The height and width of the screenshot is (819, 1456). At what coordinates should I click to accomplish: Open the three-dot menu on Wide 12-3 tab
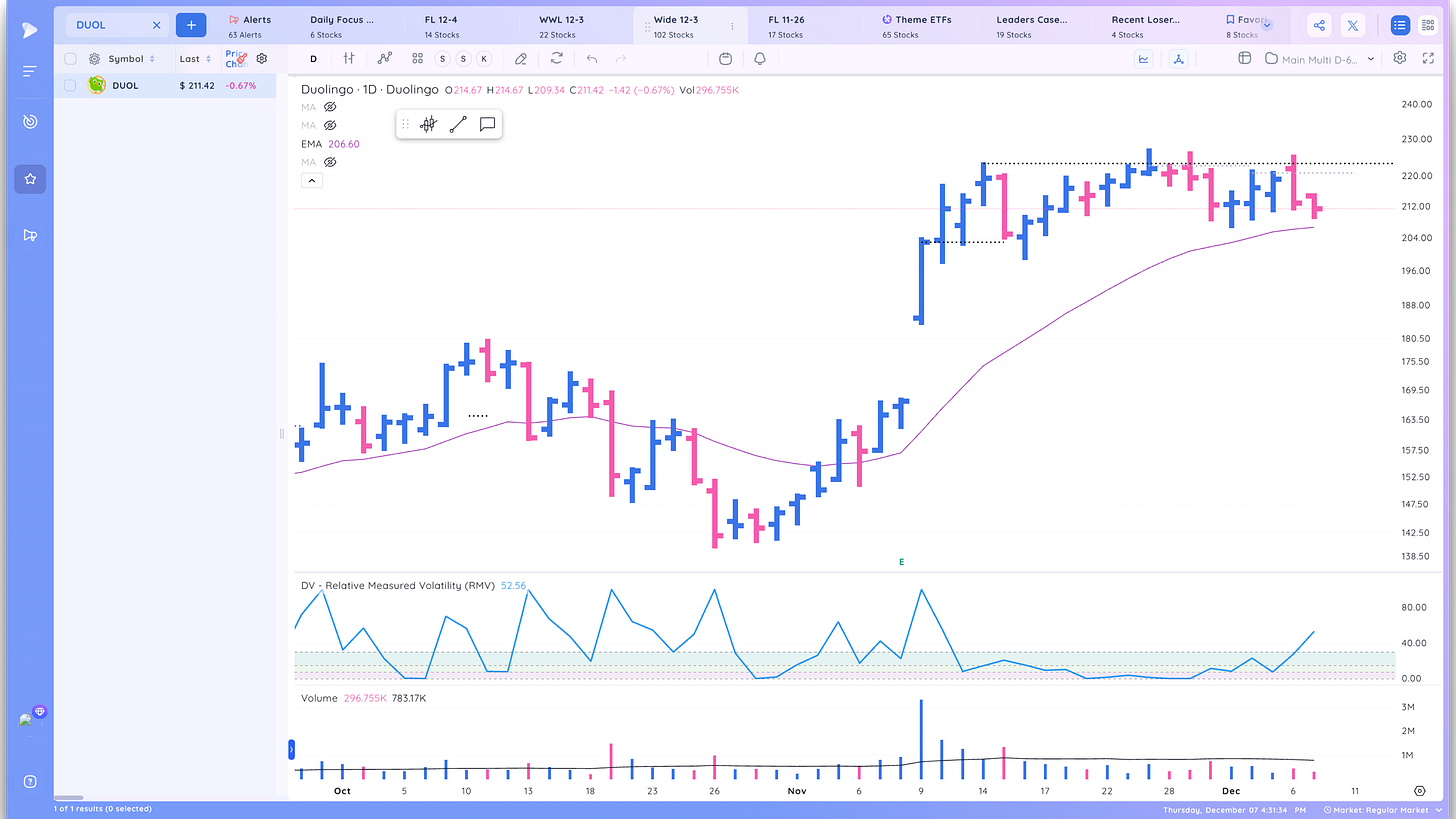coord(732,26)
